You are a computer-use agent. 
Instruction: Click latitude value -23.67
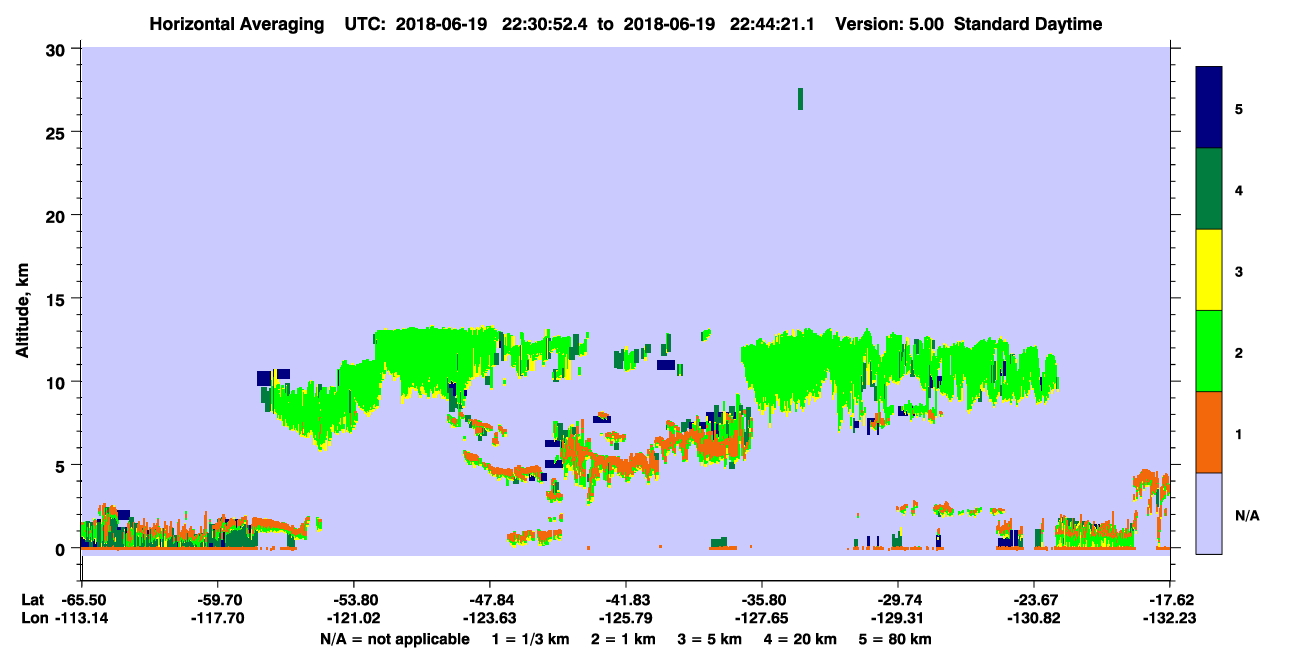pos(1034,600)
